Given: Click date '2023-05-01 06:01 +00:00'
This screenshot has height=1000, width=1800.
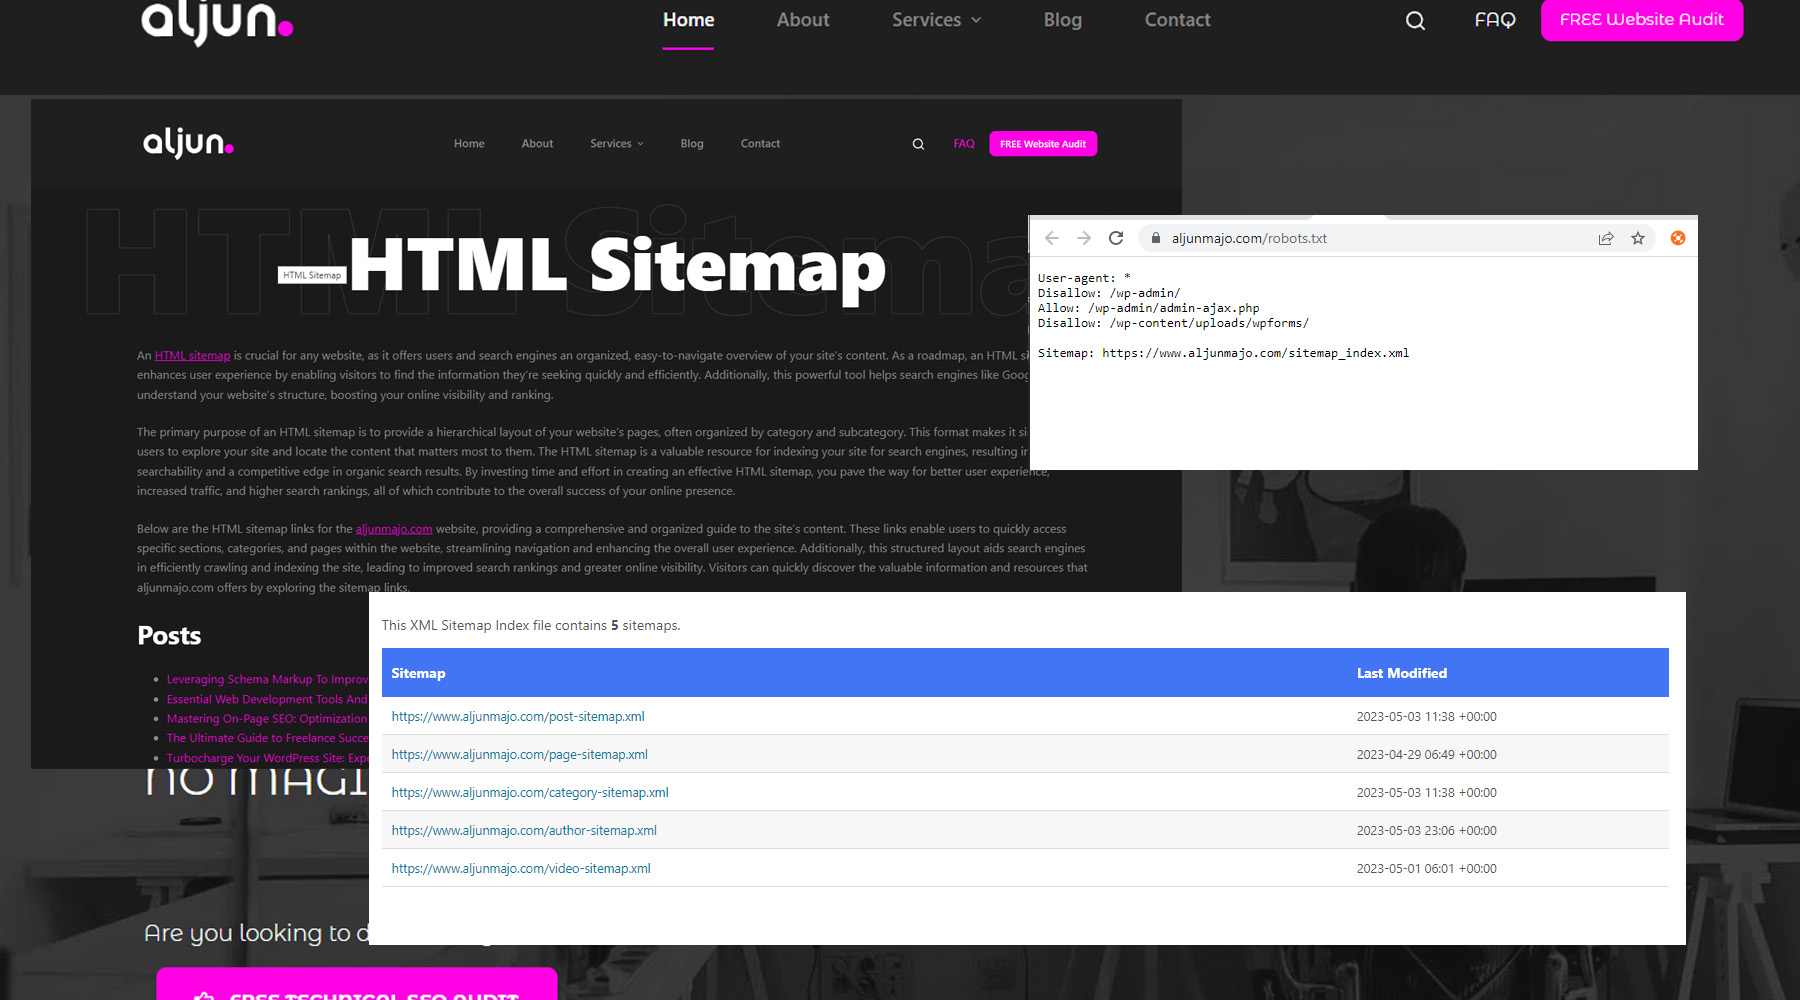Looking at the screenshot, I should click(x=1426, y=869).
